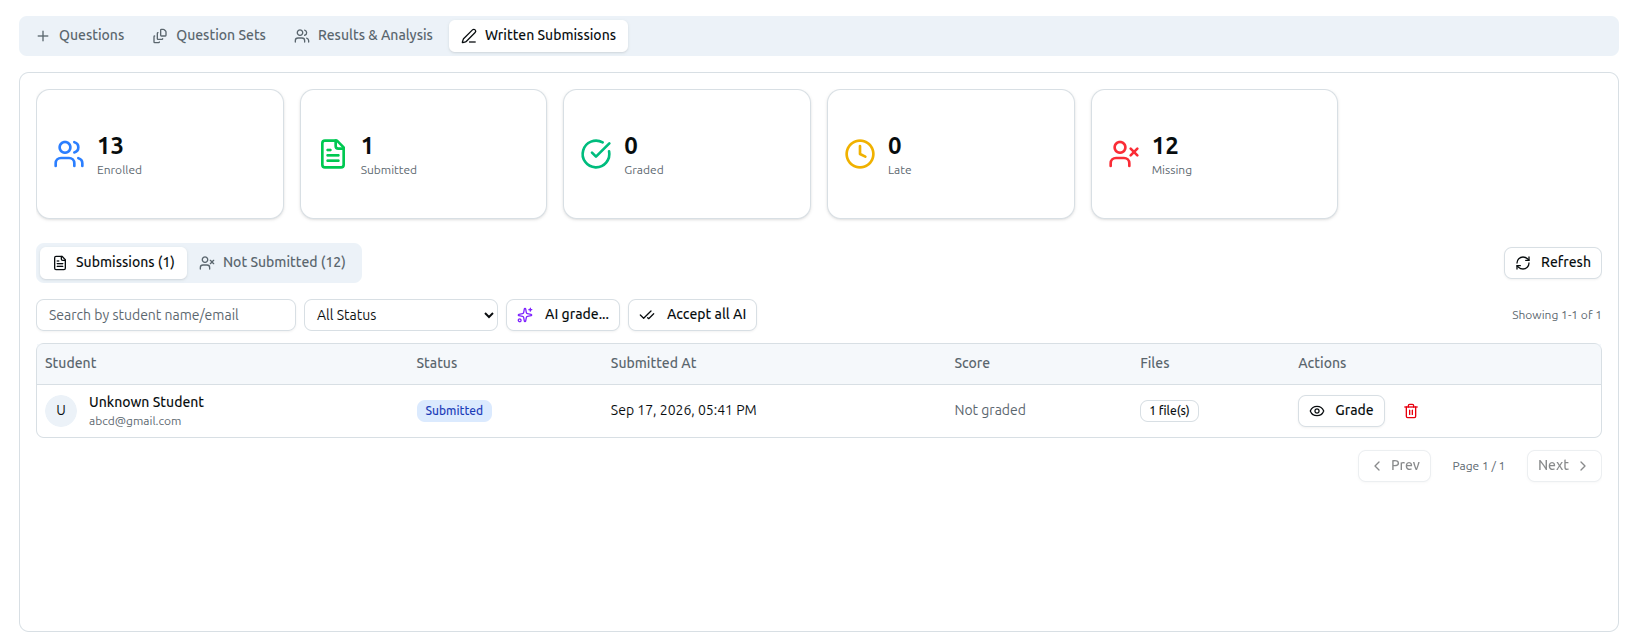This screenshot has width=1642, height=633.
Task: Click the left chevron on Prev
Action: tap(1377, 466)
